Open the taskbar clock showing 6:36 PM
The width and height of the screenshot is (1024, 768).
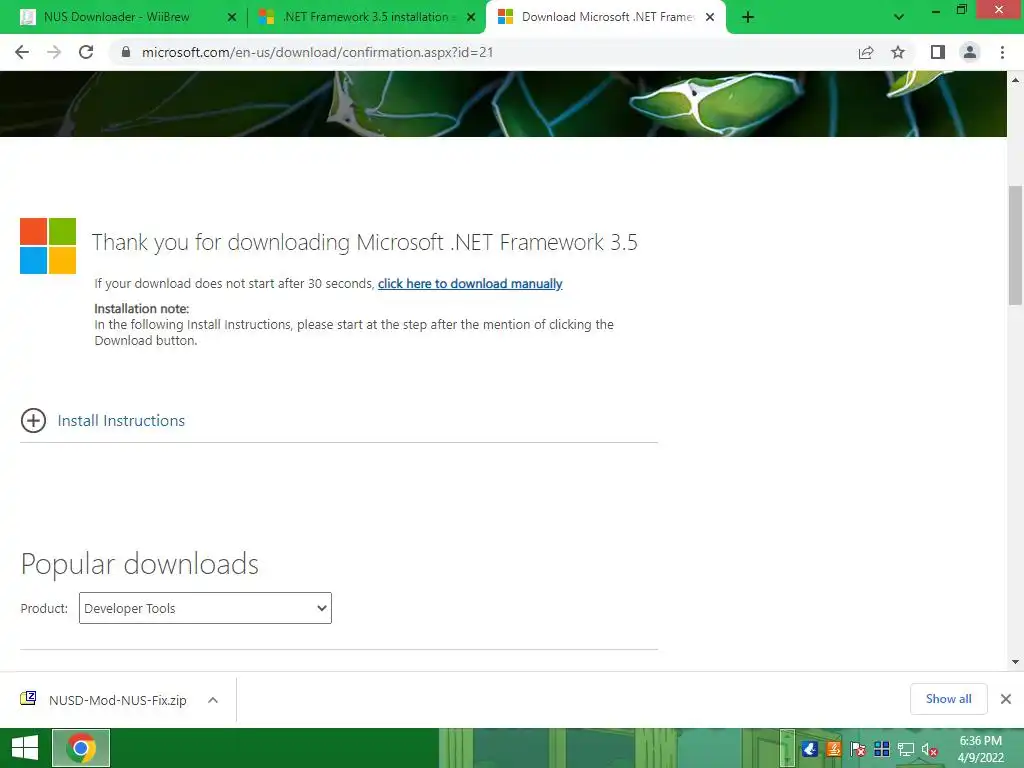(x=980, y=749)
